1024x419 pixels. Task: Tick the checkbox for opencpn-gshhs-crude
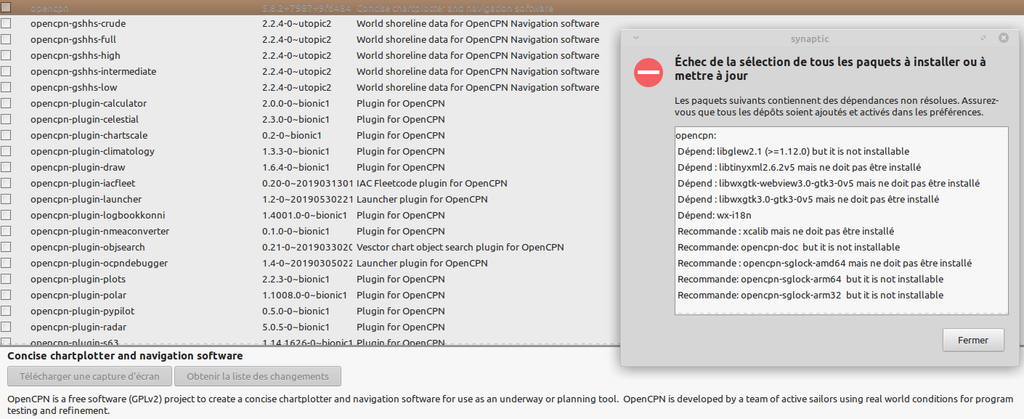click(6, 23)
